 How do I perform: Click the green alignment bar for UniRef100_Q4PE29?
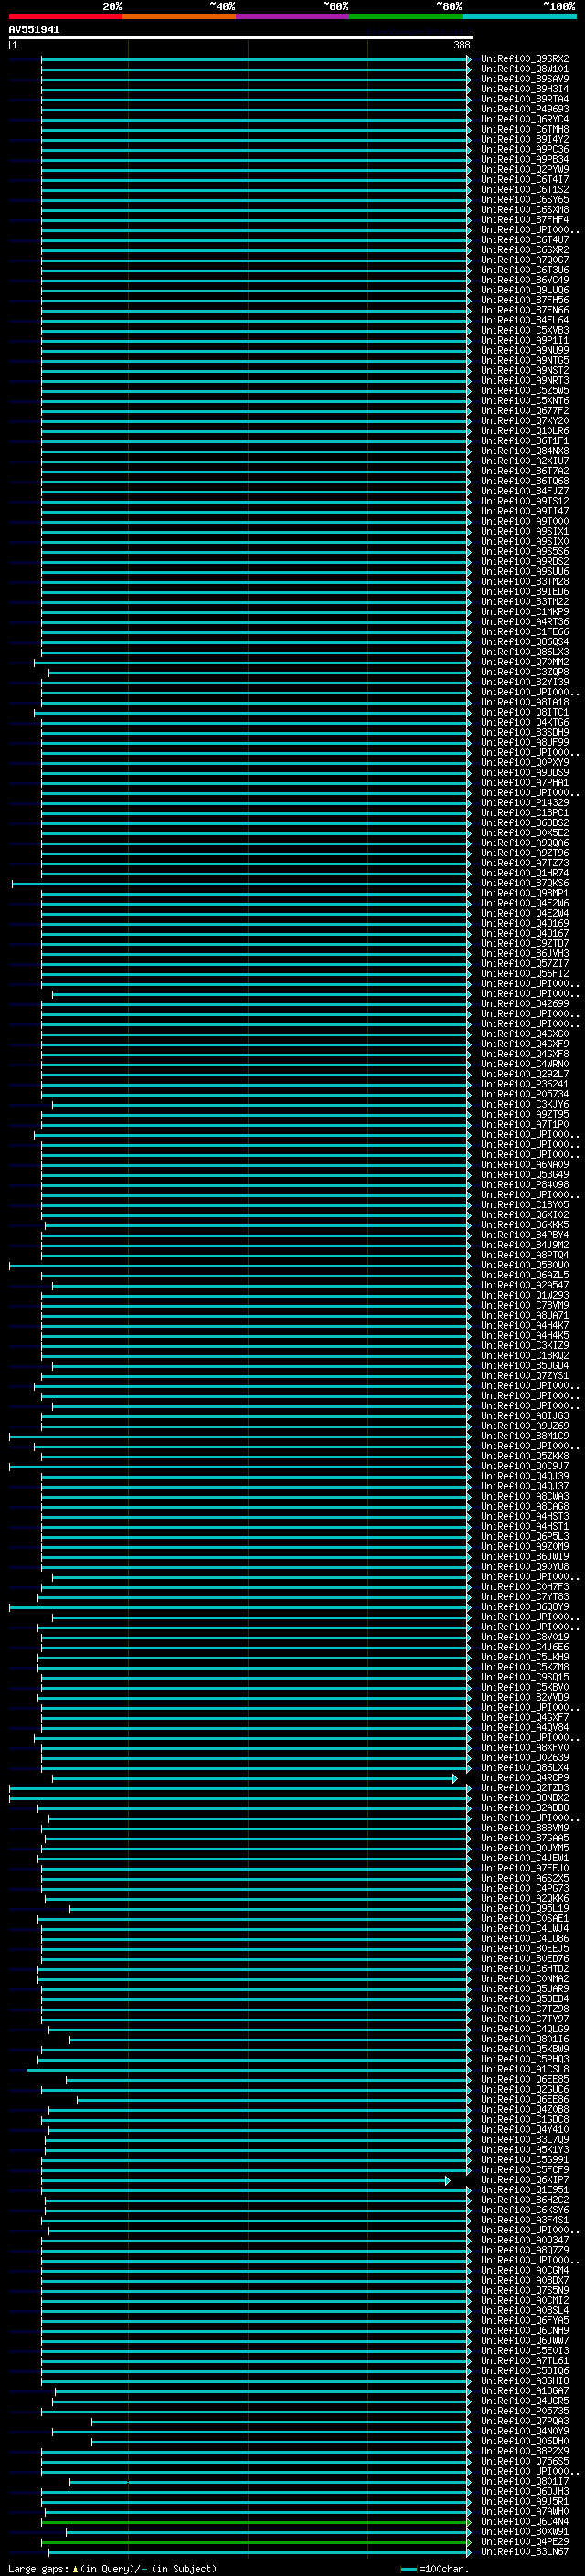tap(256, 2541)
